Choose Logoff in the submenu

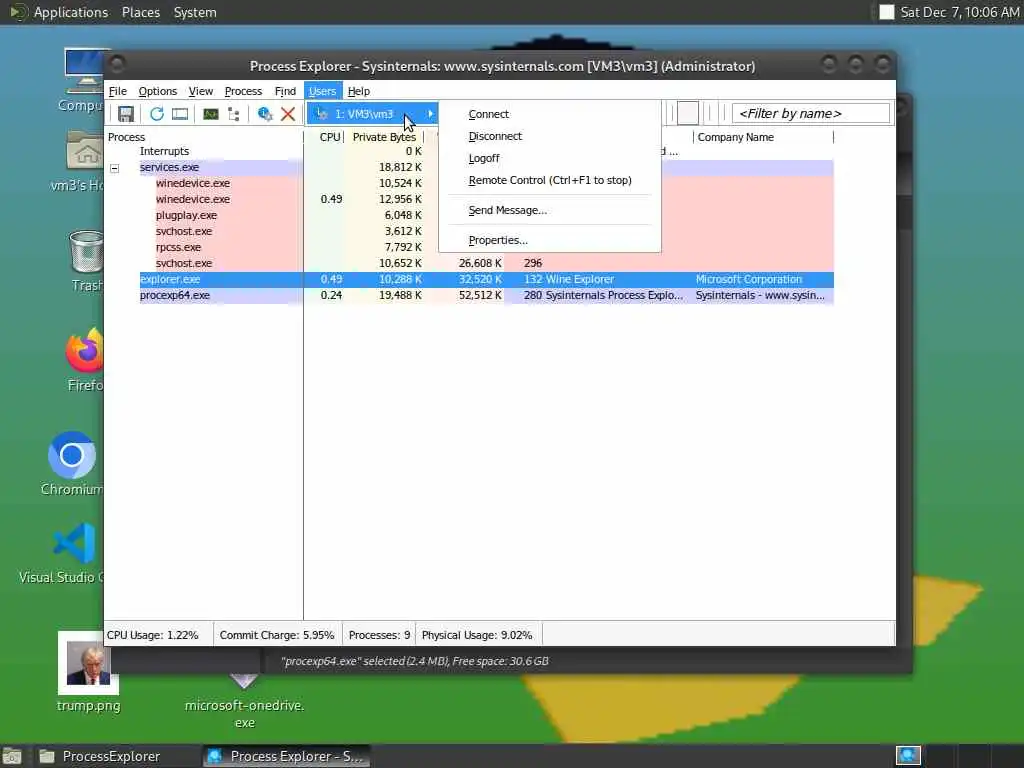(484, 159)
